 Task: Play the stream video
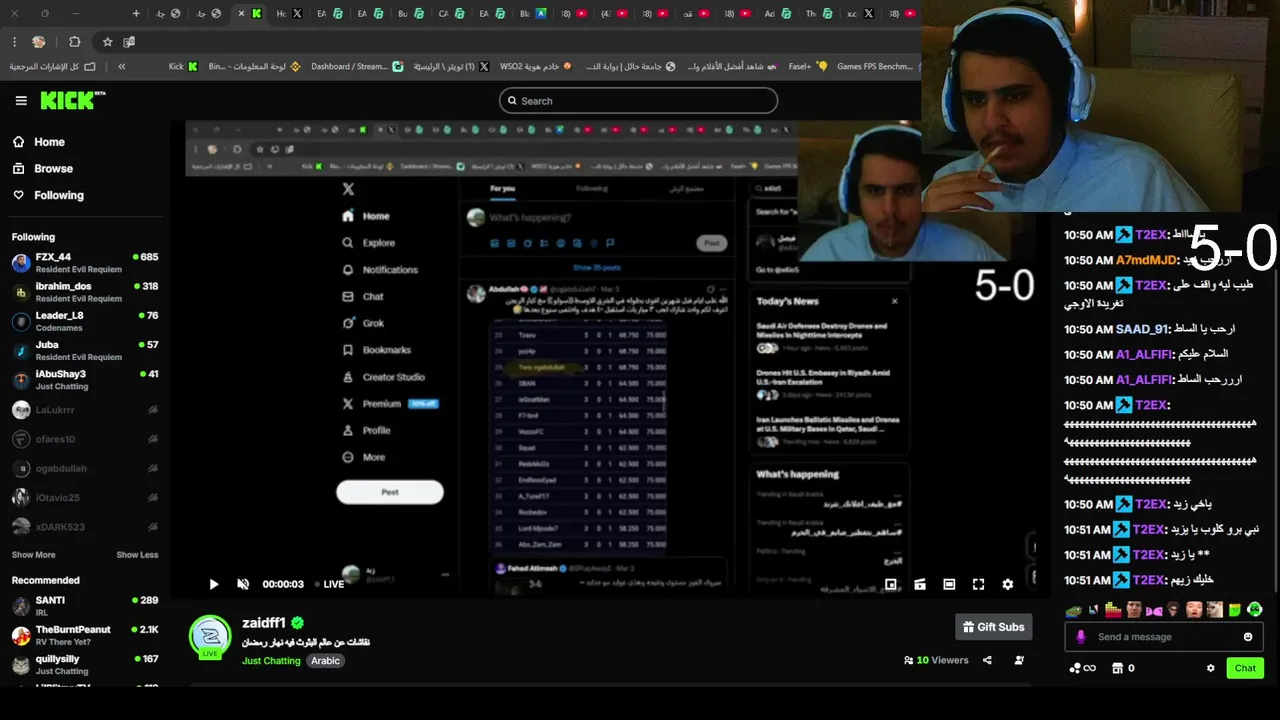click(x=213, y=584)
